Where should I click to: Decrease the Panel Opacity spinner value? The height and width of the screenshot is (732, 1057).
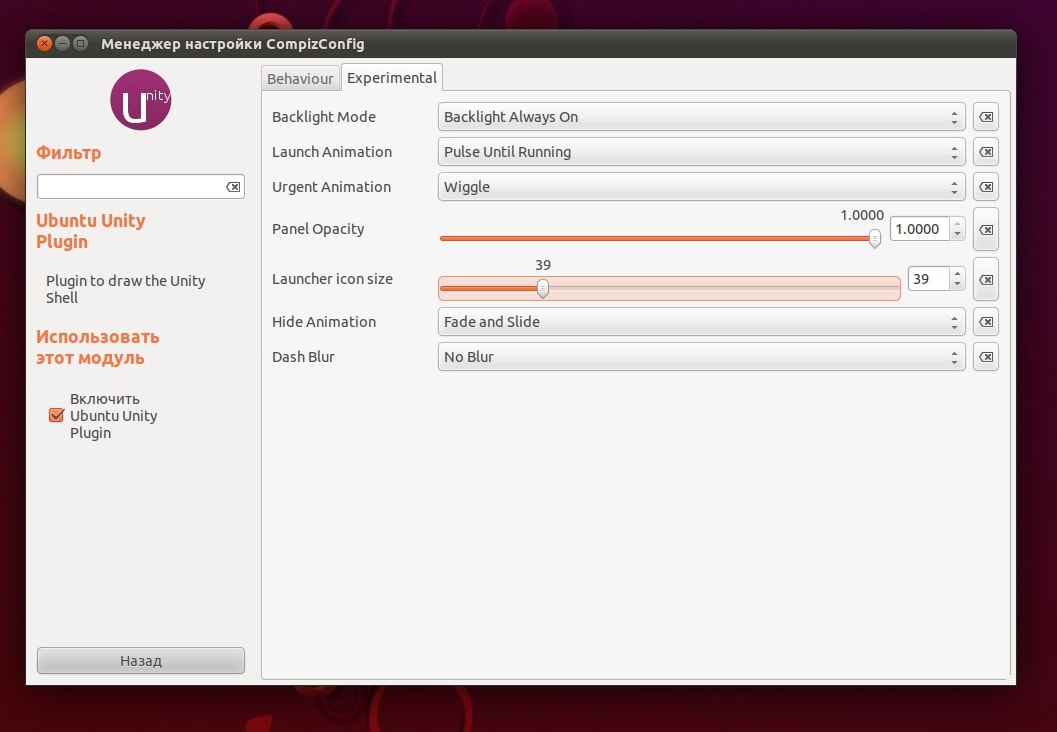[957, 234]
